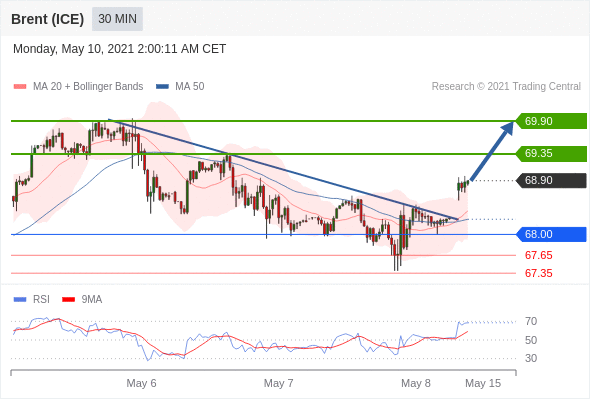Click the May 6 date axis label
Image resolution: width=590 pixels, height=400 pixels.
click(141, 383)
